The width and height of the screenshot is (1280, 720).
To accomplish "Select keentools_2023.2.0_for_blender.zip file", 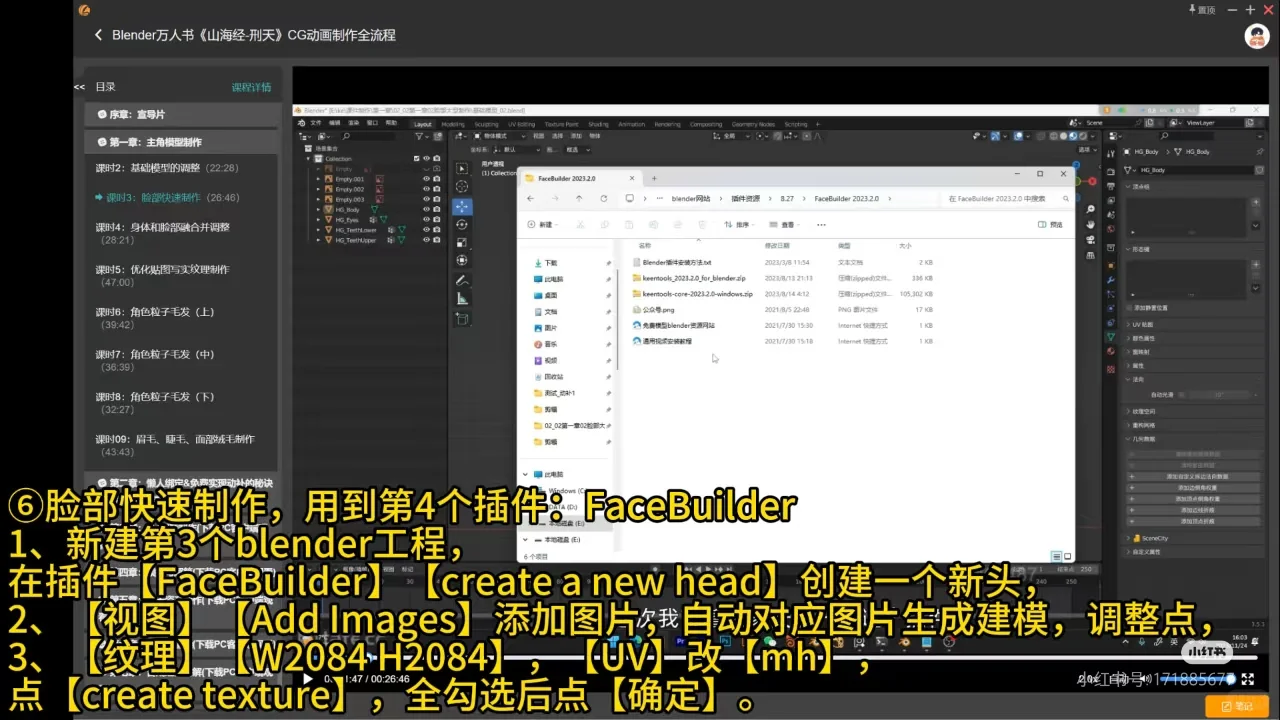I will pos(693,278).
